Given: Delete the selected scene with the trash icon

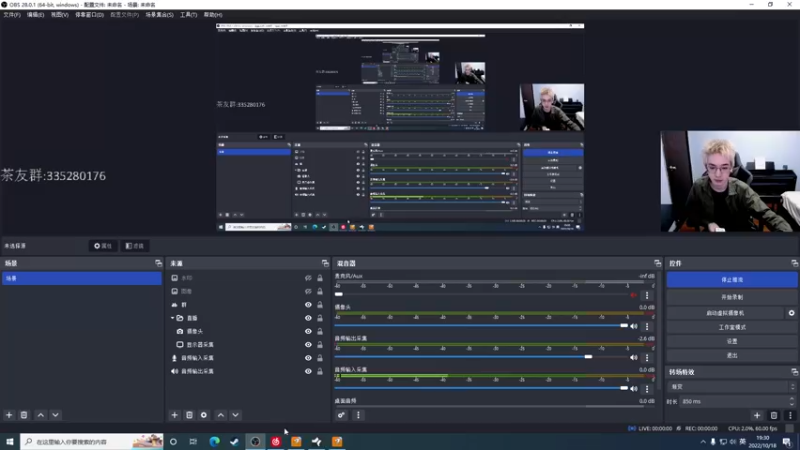Looking at the screenshot, I should coord(24,415).
